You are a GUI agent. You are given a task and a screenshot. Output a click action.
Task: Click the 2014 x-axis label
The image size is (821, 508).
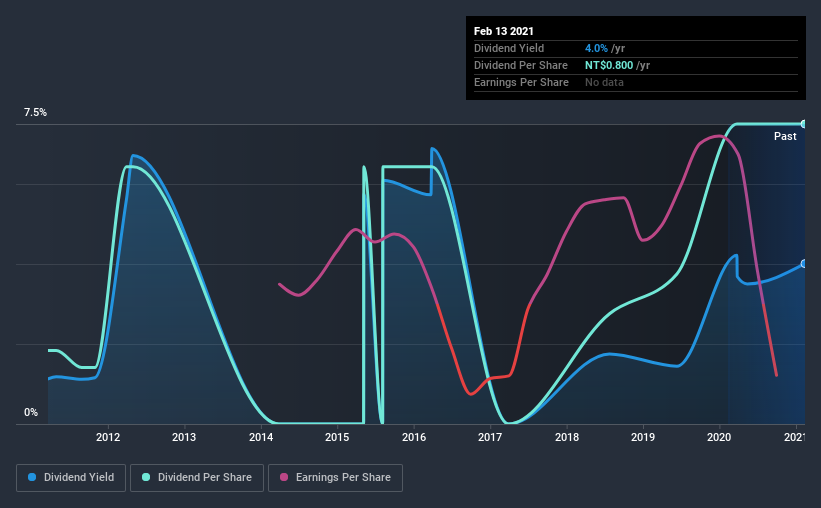[261, 437]
